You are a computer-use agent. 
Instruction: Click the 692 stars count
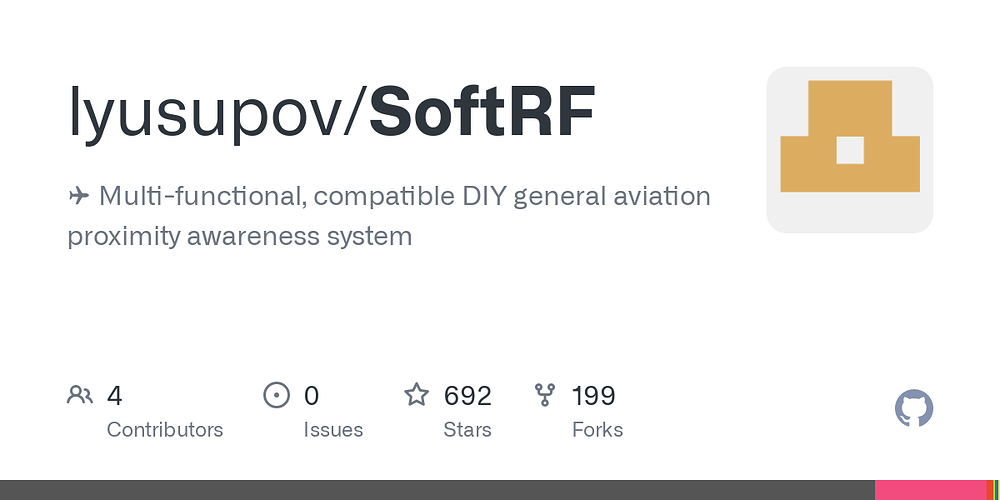click(x=467, y=396)
